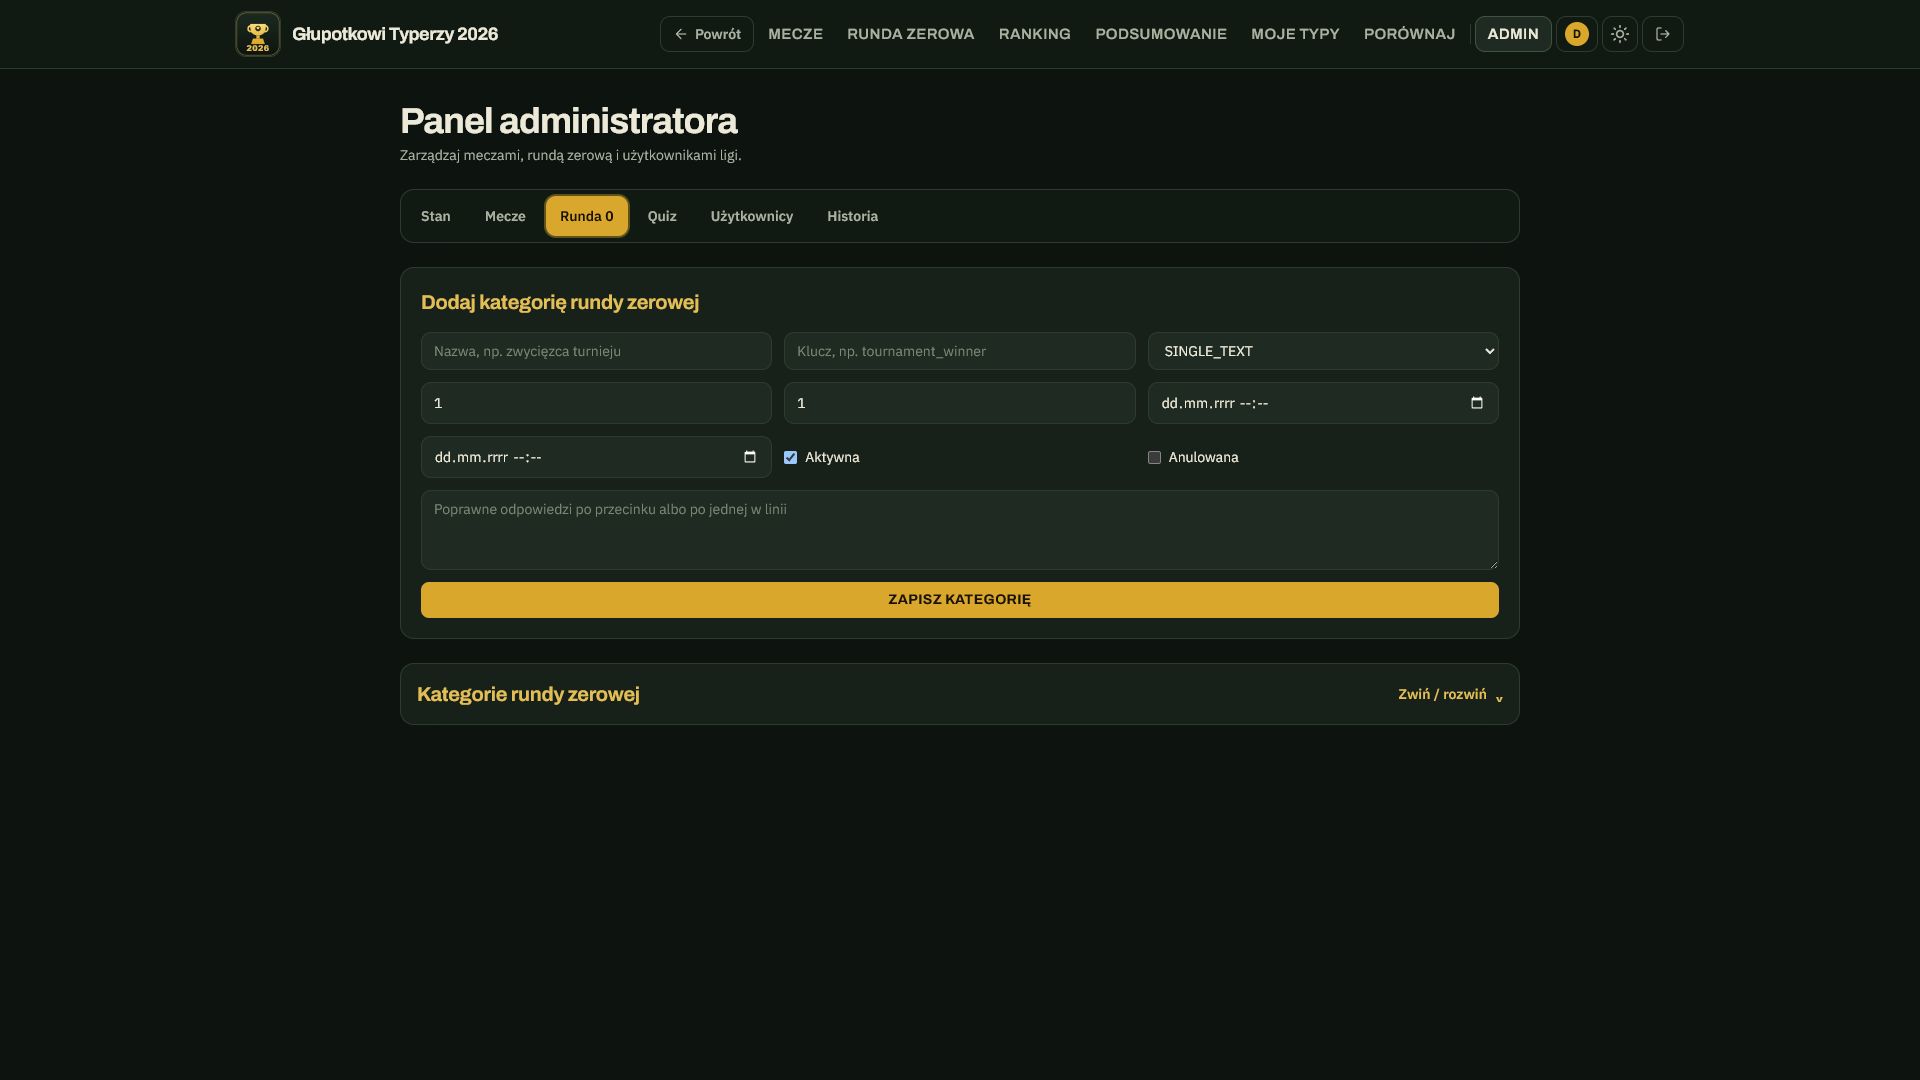Open the user avatar D icon
The image size is (1920, 1080).
click(1577, 34)
